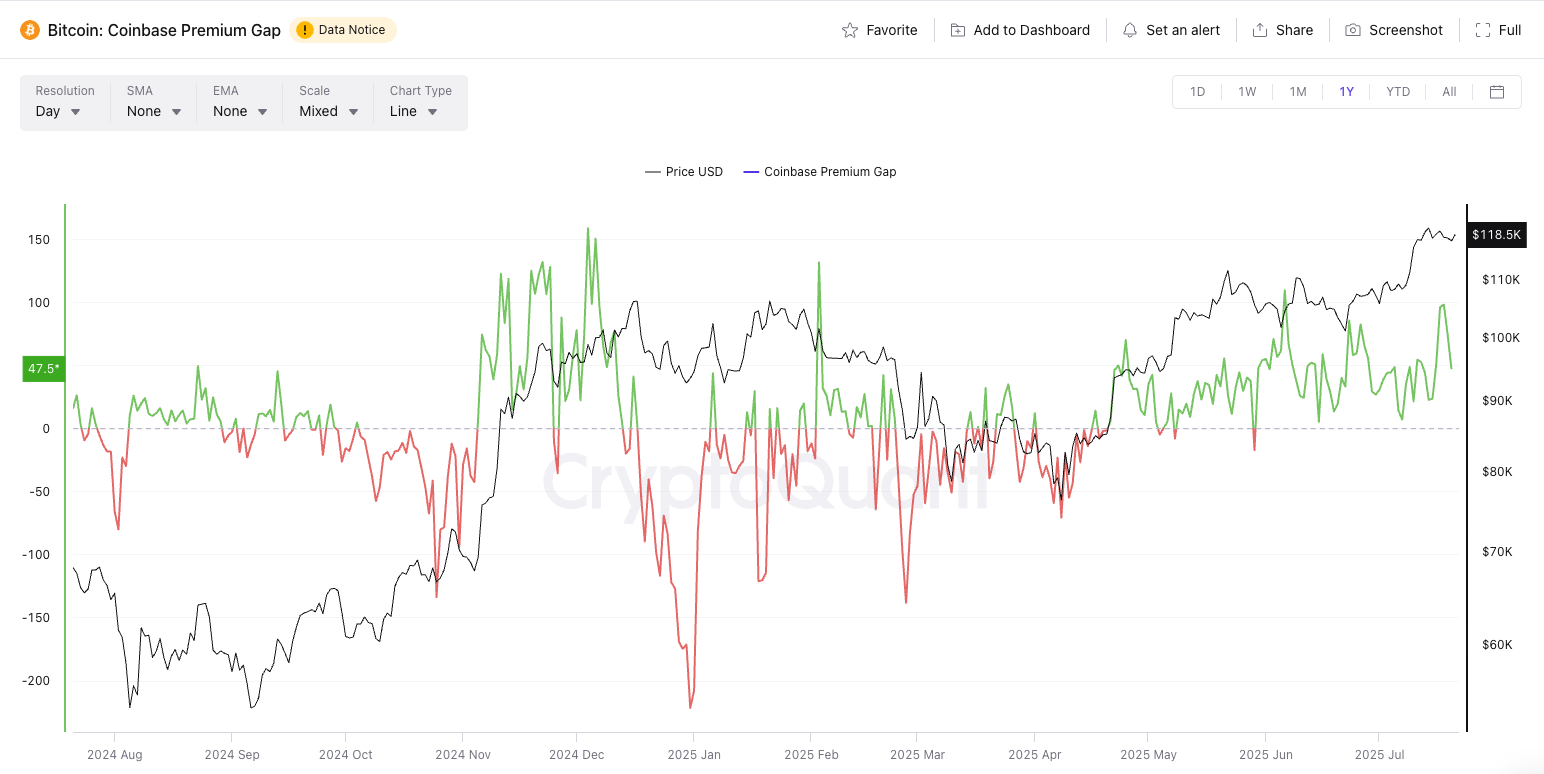Click the 2024 Nov axis label
The image size is (1544, 774).
[x=464, y=755]
